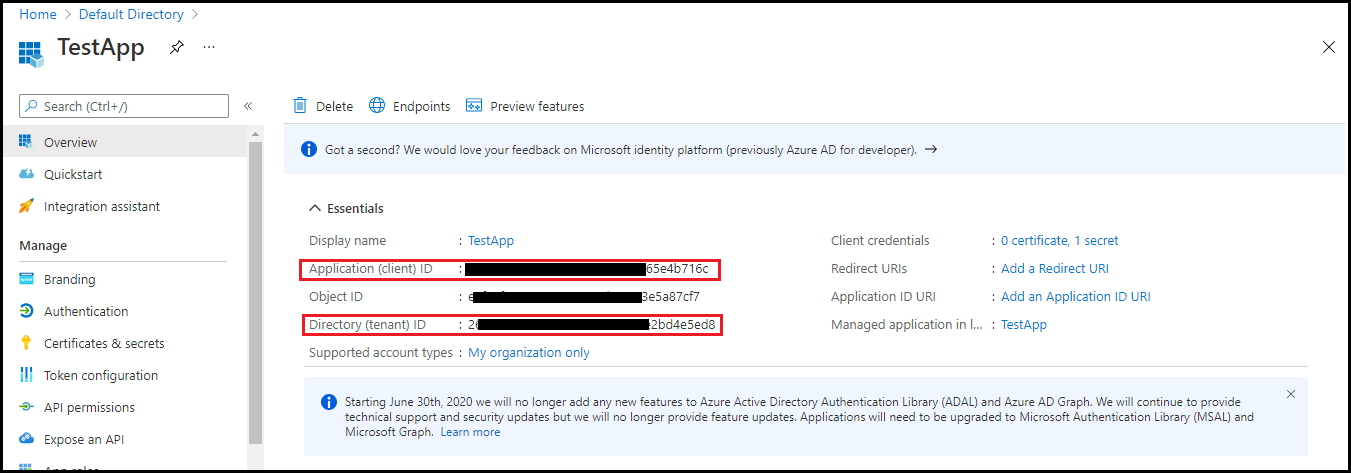
Task: Click the Certificates & secrets key icon
Action: point(26,343)
